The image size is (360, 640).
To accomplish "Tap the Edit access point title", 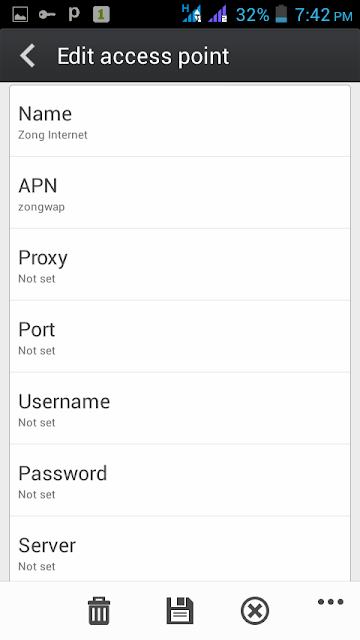I will [143, 56].
